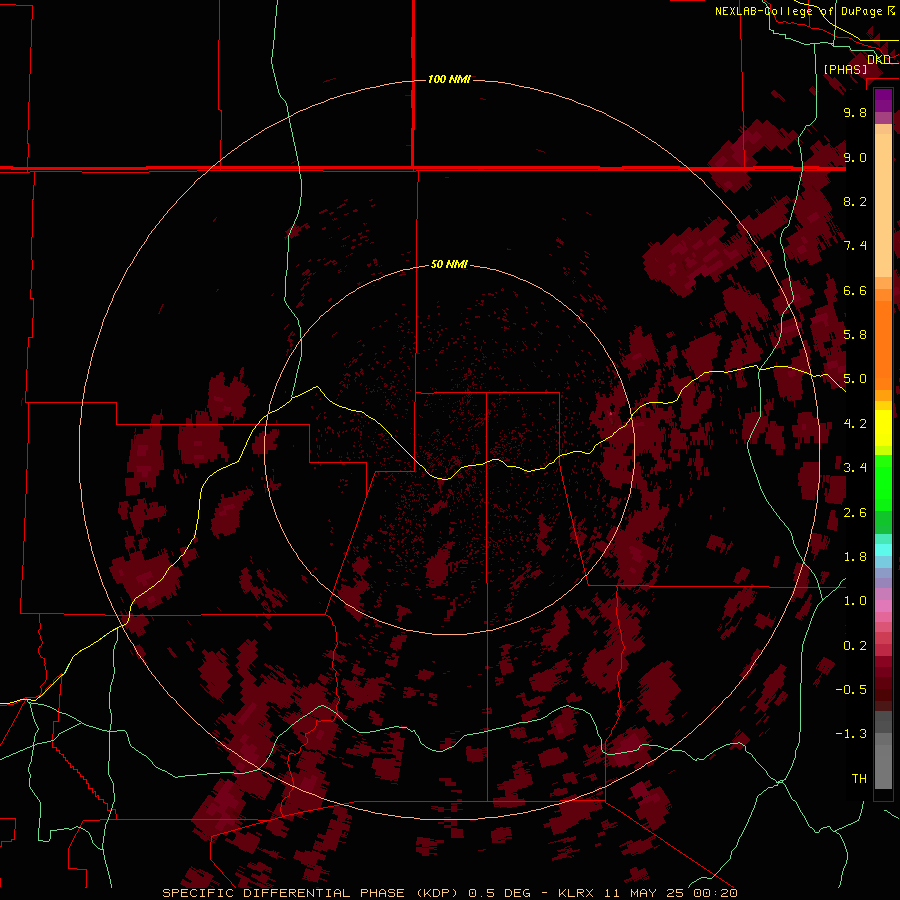
Task: Click the 1.8 value on the color scale
Action: [855, 557]
